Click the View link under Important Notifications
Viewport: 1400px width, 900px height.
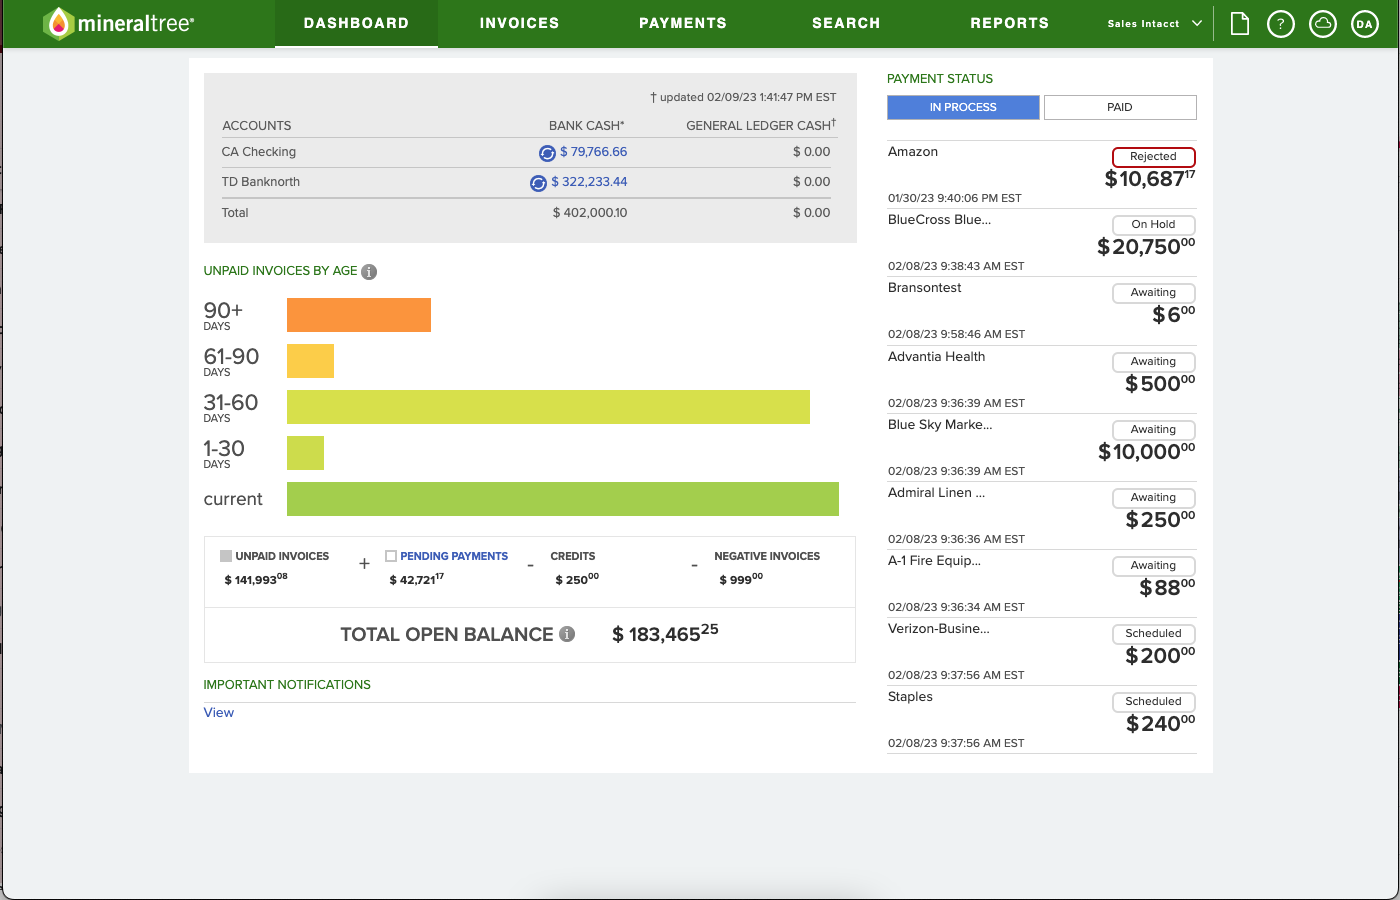coord(218,712)
